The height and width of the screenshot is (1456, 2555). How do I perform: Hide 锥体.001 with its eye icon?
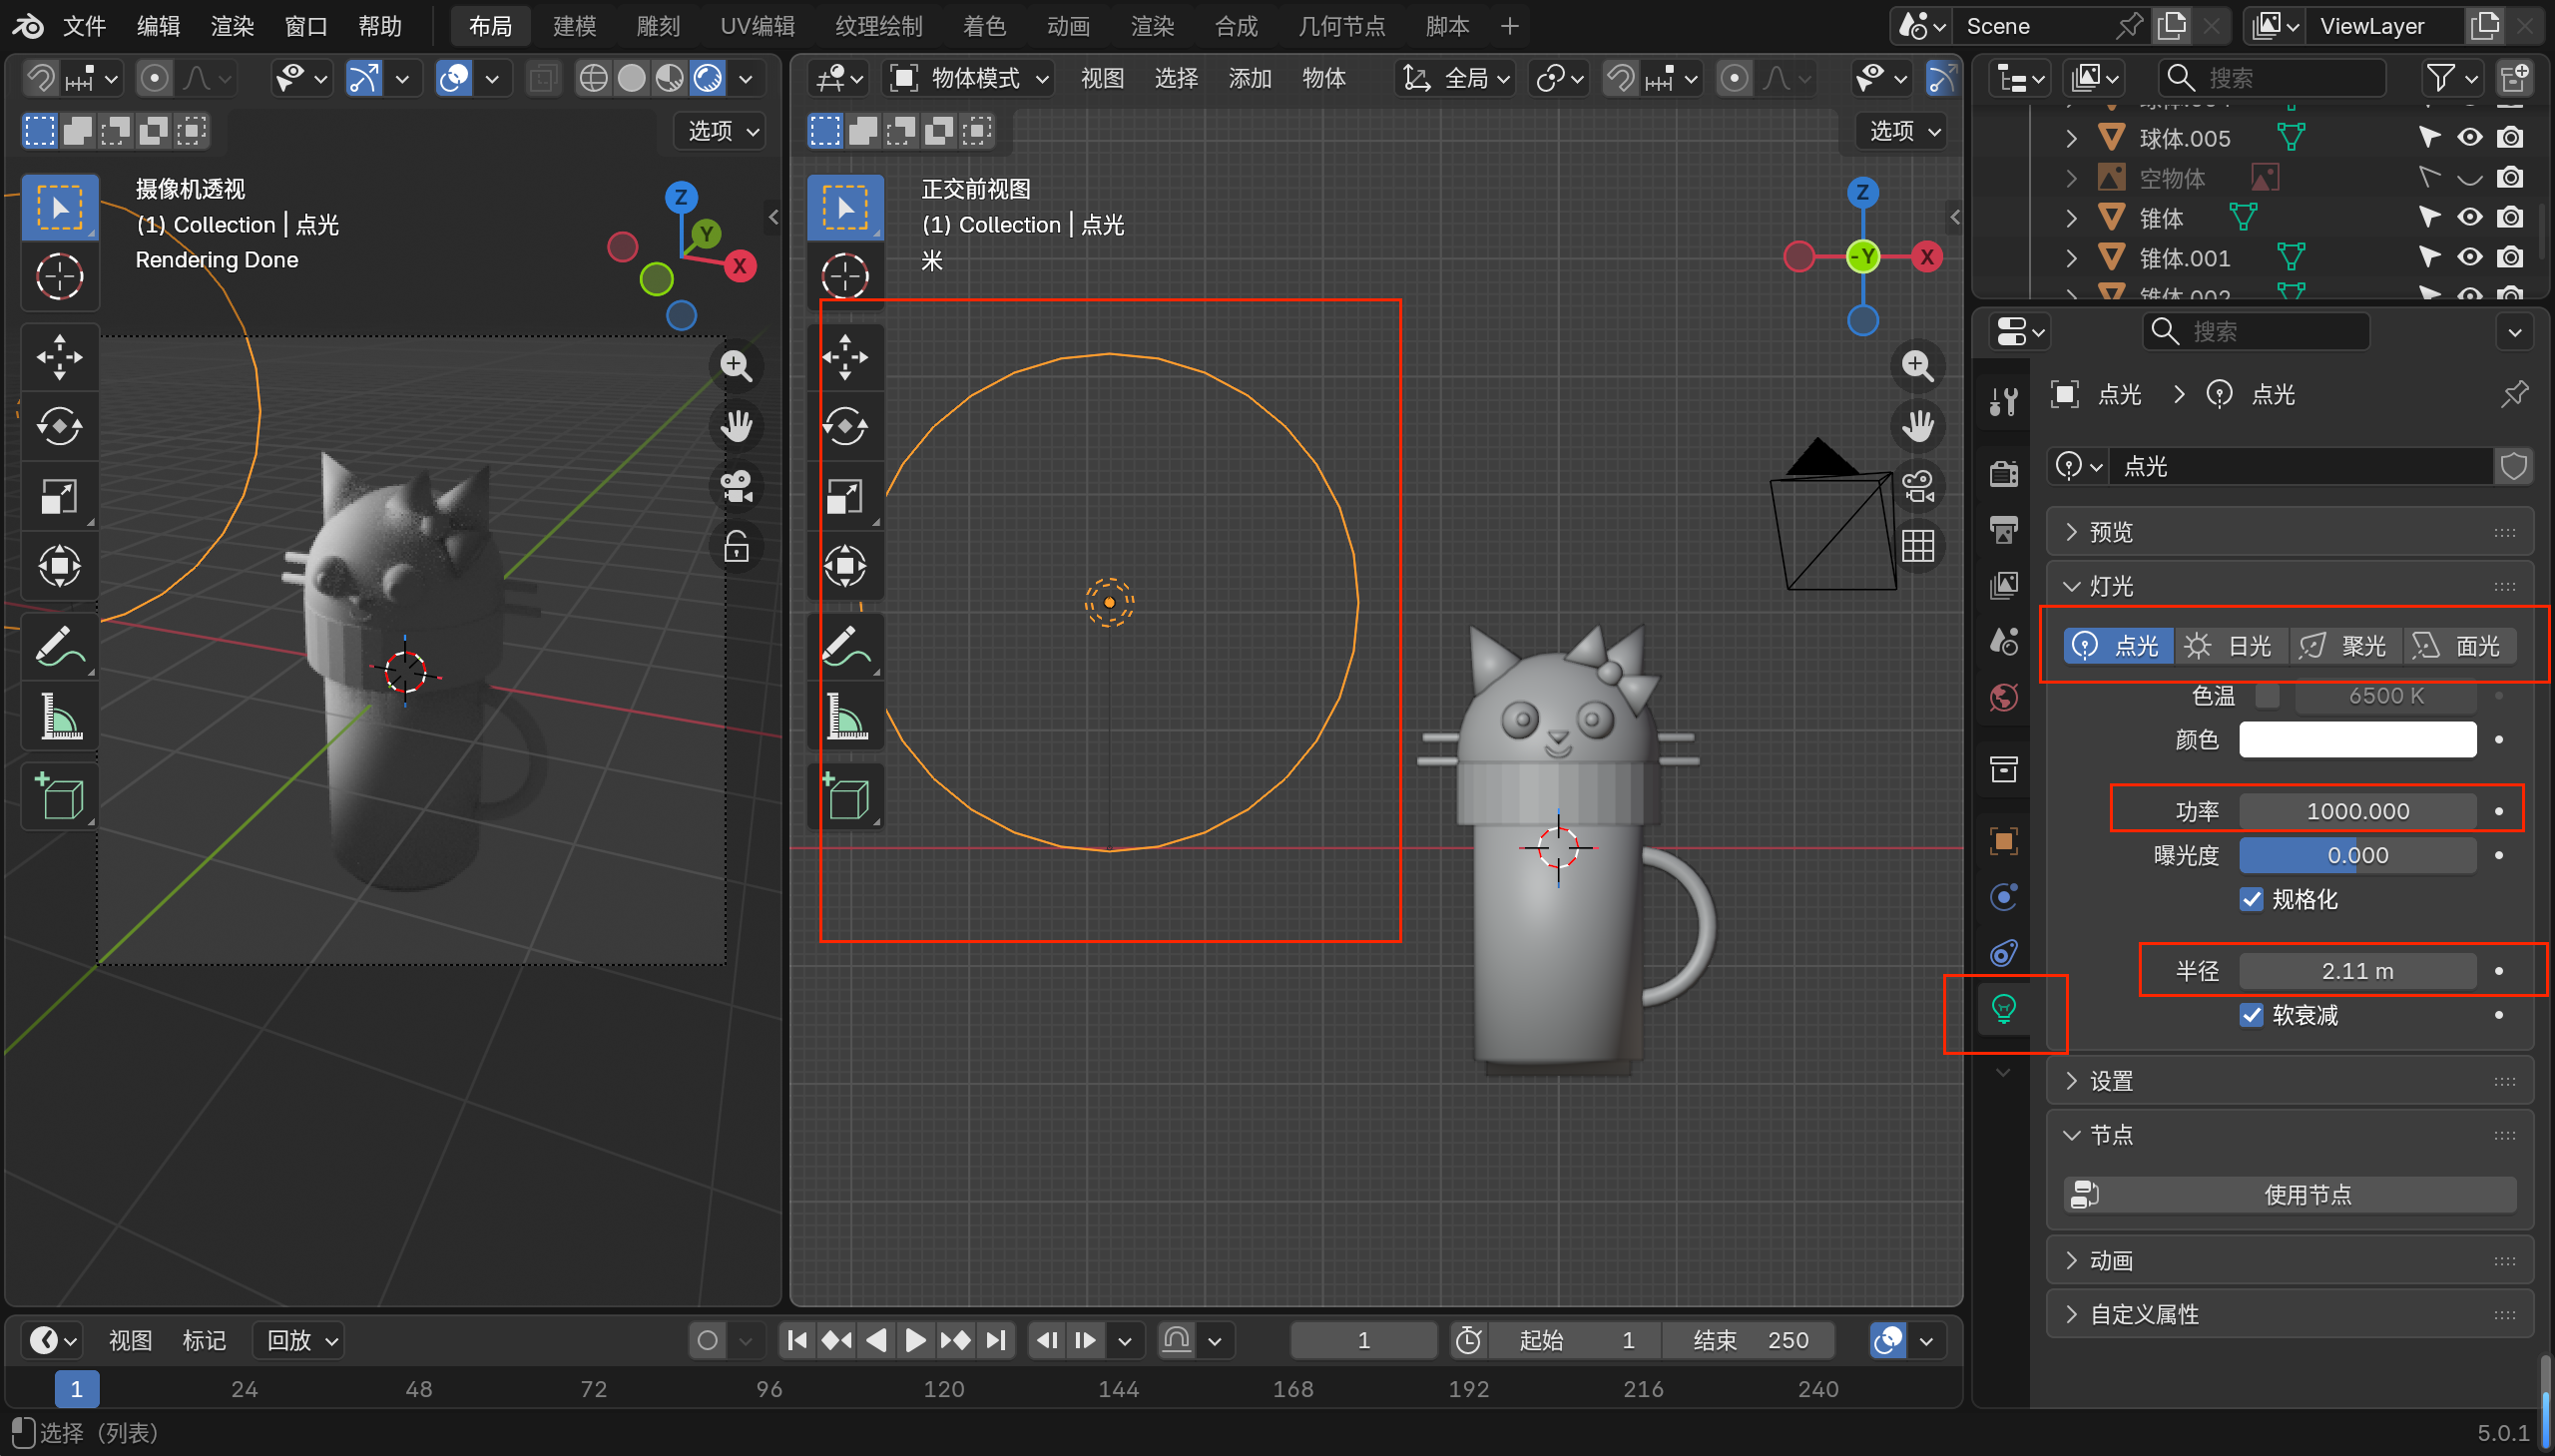pyautogui.click(x=2469, y=257)
